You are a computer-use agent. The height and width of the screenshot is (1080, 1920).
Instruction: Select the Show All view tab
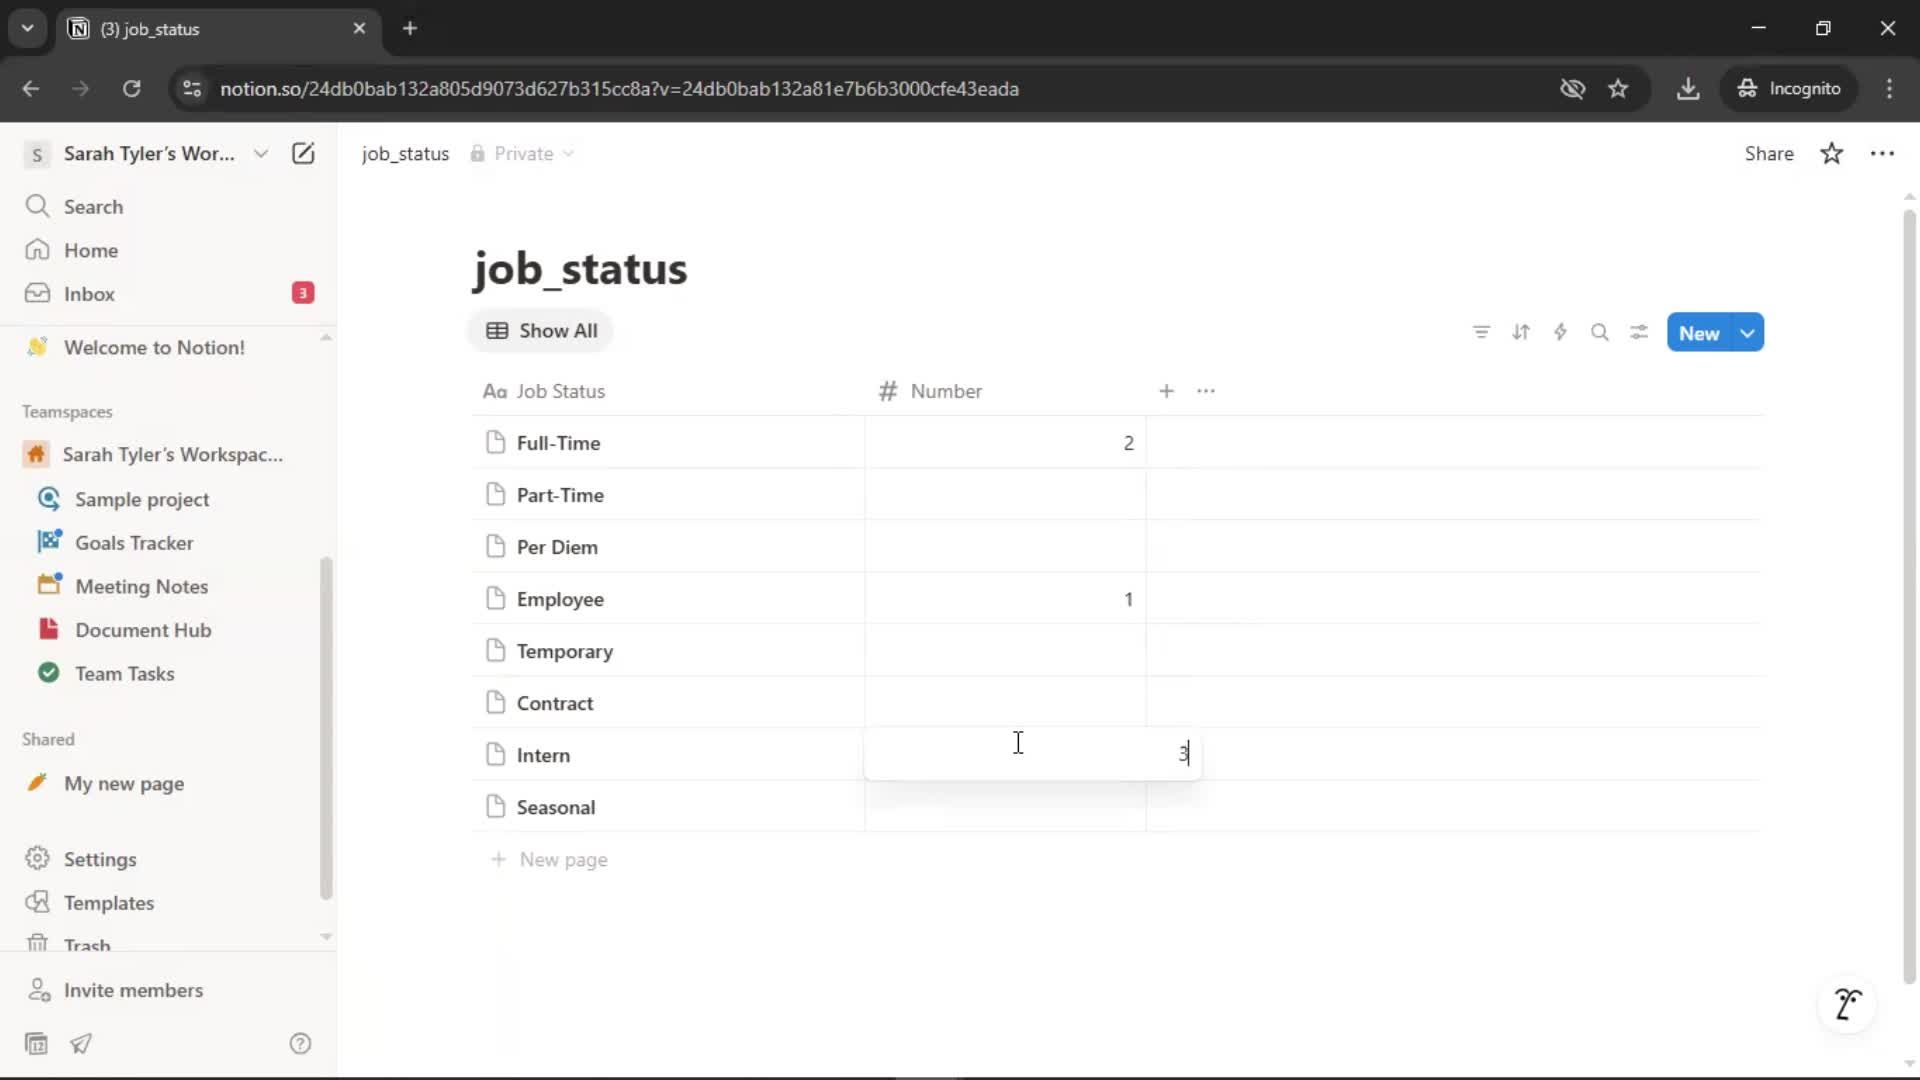tap(541, 331)
